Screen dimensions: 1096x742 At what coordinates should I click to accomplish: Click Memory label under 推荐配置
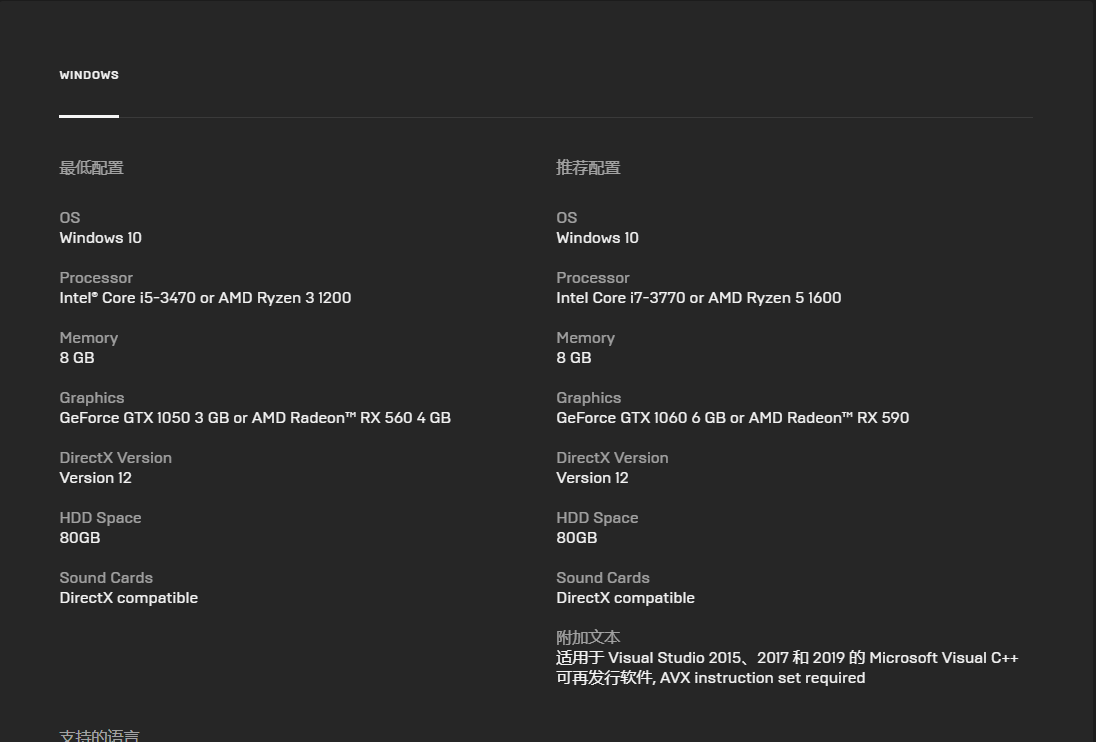click(586, 337)
